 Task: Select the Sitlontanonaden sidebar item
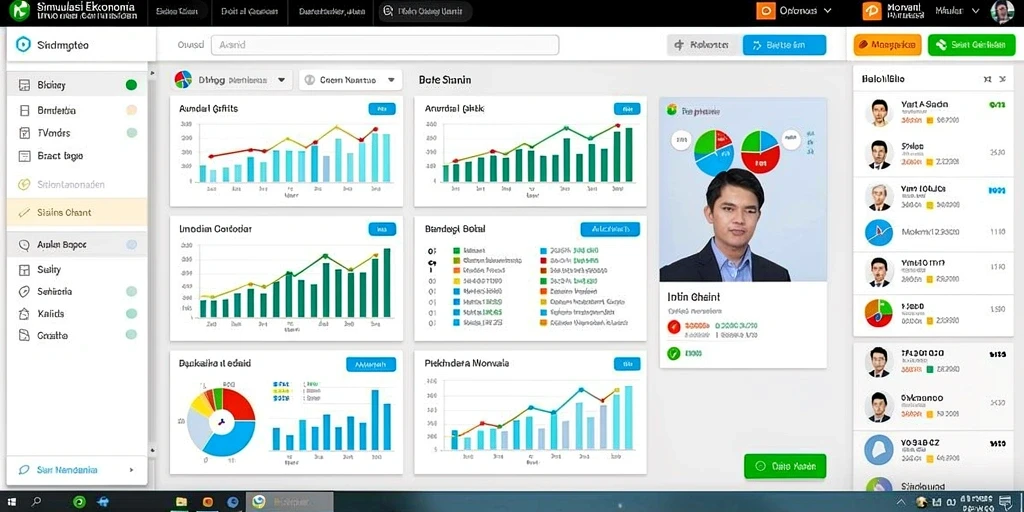[77, 184]
